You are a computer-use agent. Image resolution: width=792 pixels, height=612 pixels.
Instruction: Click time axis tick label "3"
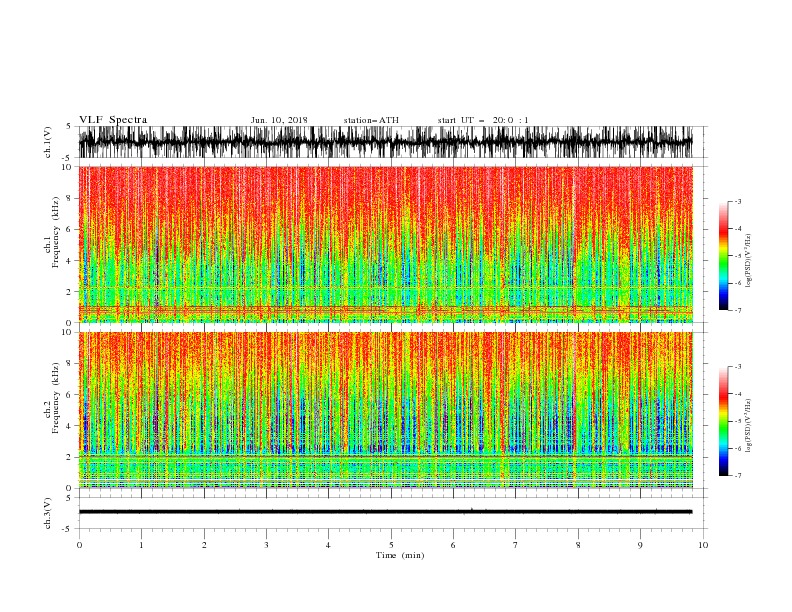(x=266, y=545)
